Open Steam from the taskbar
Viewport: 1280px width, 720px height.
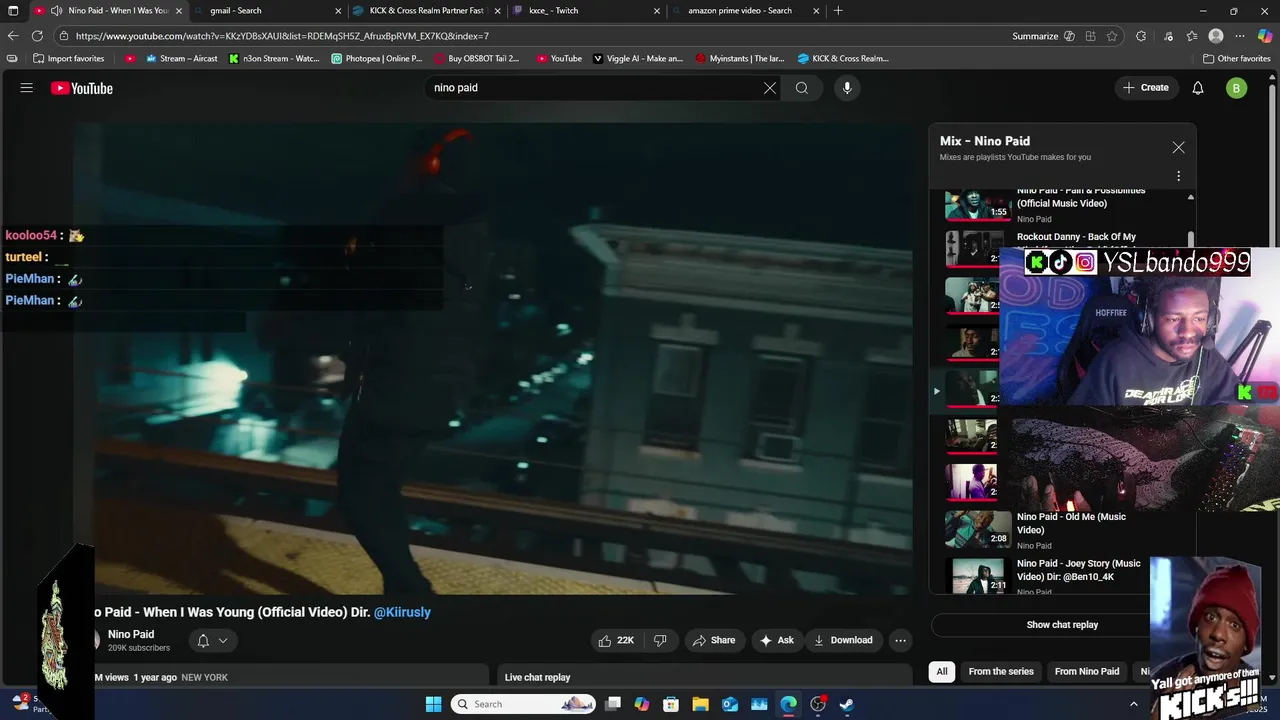[846, 704]
